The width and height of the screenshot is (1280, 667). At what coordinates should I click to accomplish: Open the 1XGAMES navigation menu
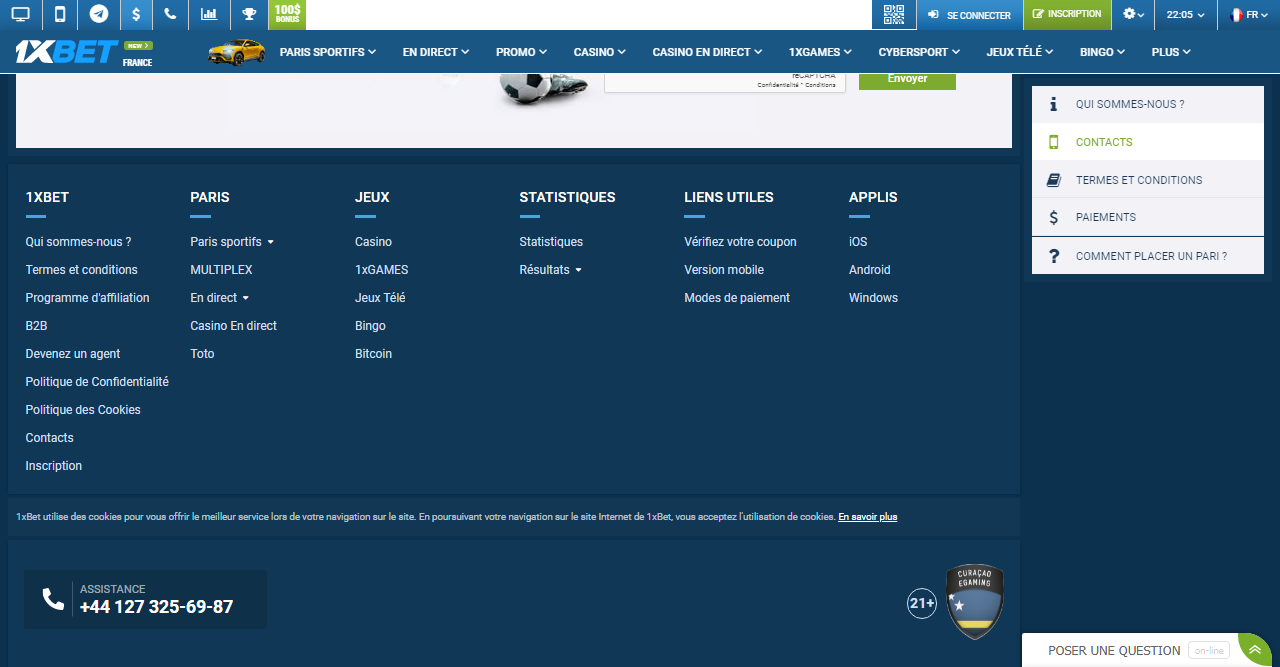point(820,52)
